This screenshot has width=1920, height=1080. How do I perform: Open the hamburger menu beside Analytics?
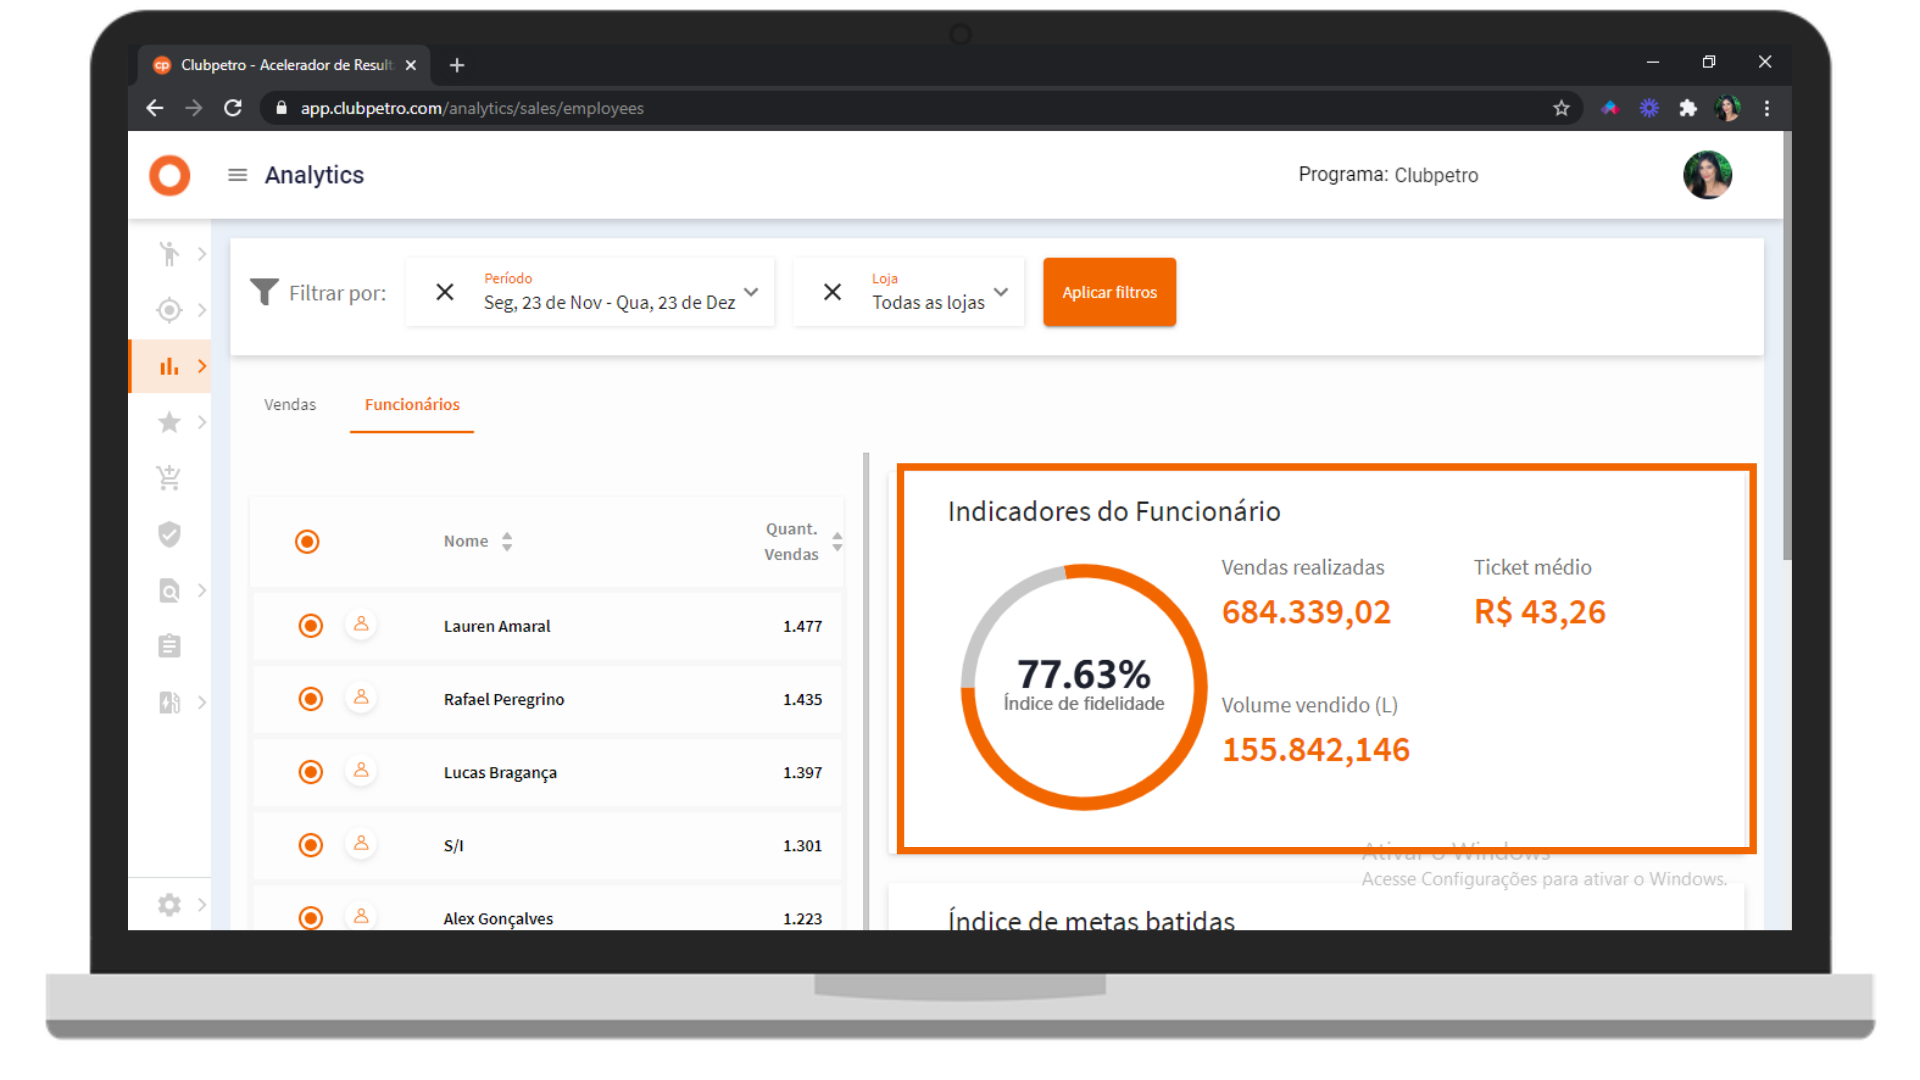(237, 175)
